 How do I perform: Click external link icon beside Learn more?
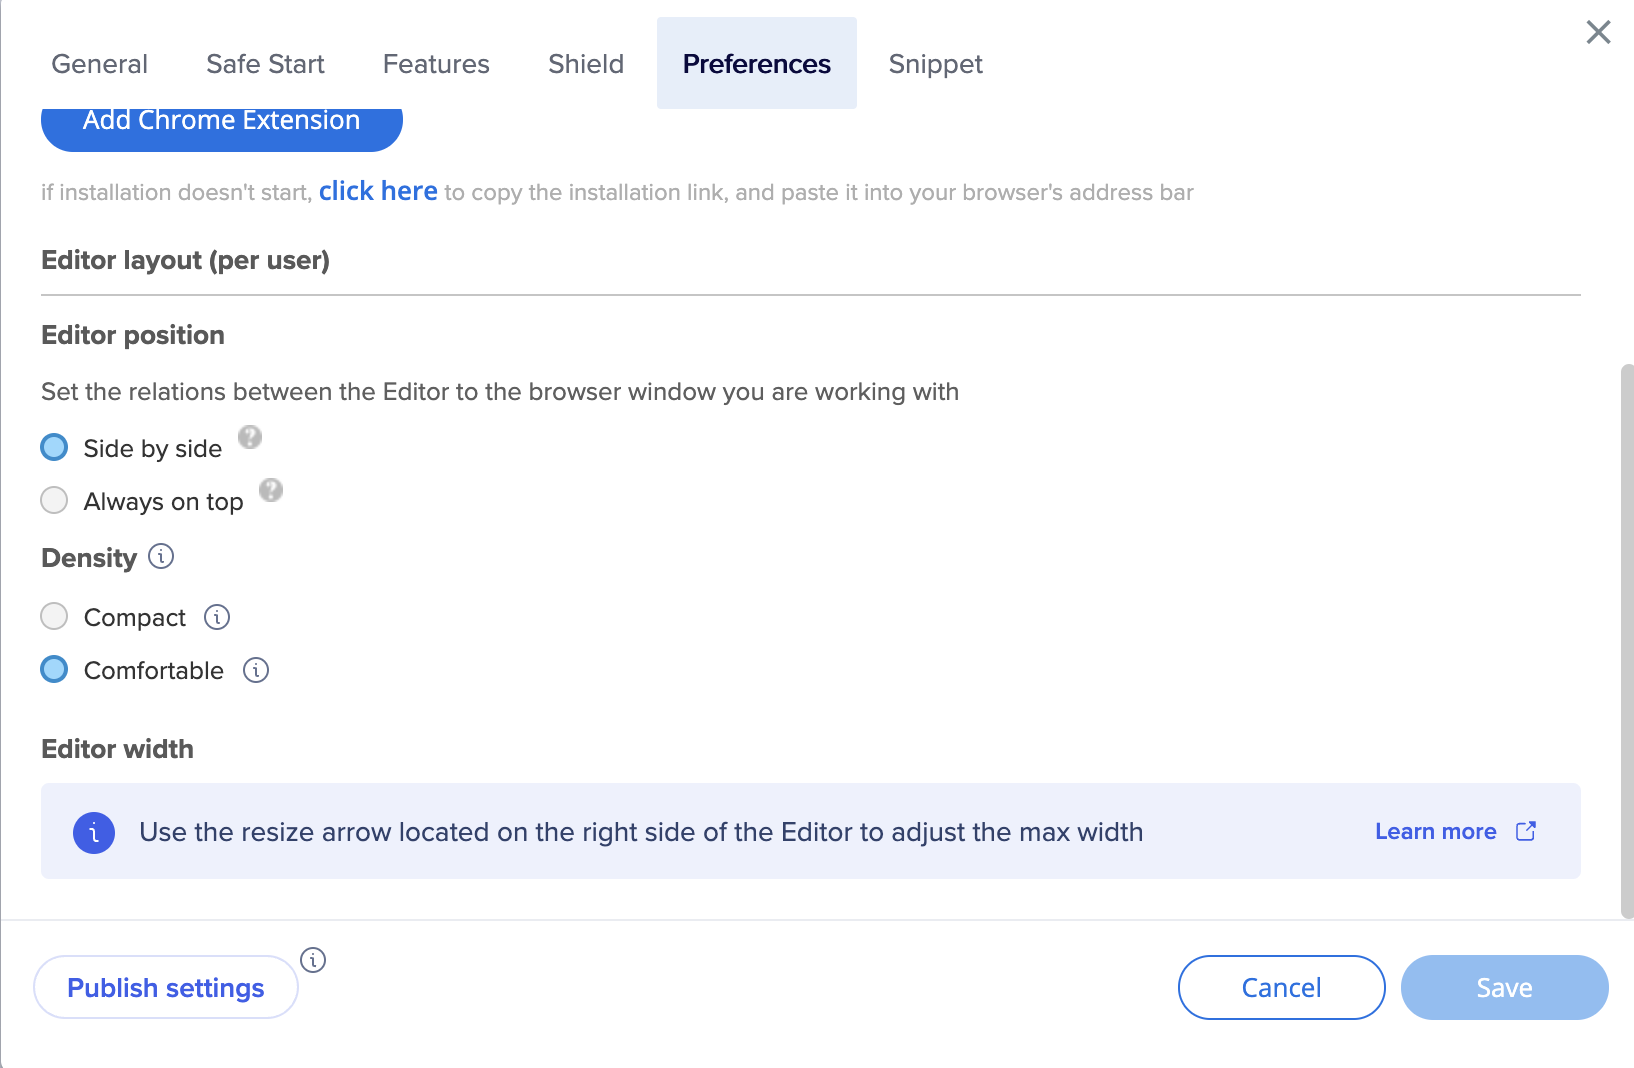1526,831
